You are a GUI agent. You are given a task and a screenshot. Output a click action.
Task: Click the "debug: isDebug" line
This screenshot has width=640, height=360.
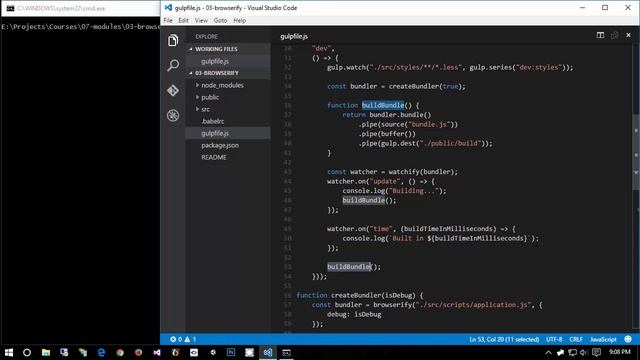click(x=354, y=314)
